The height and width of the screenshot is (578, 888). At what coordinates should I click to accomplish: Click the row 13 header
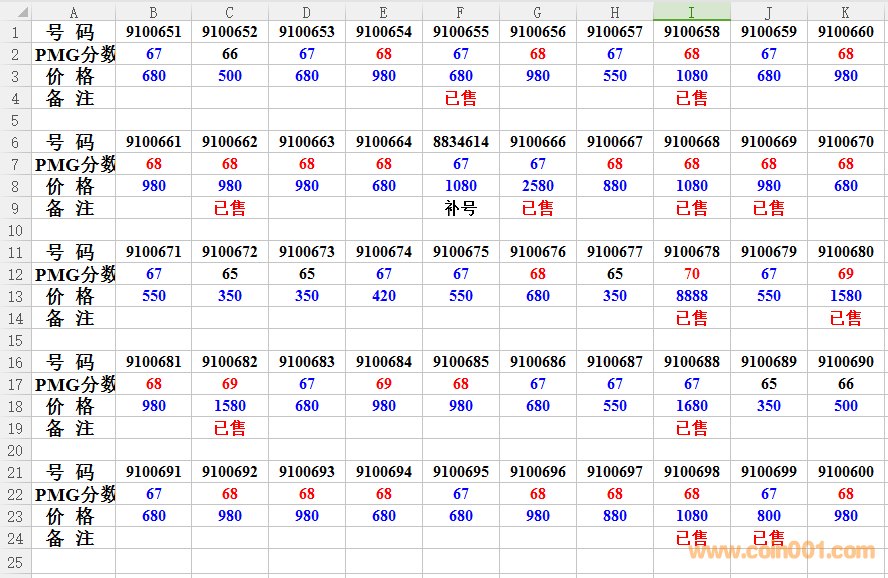tap(15, 296)
